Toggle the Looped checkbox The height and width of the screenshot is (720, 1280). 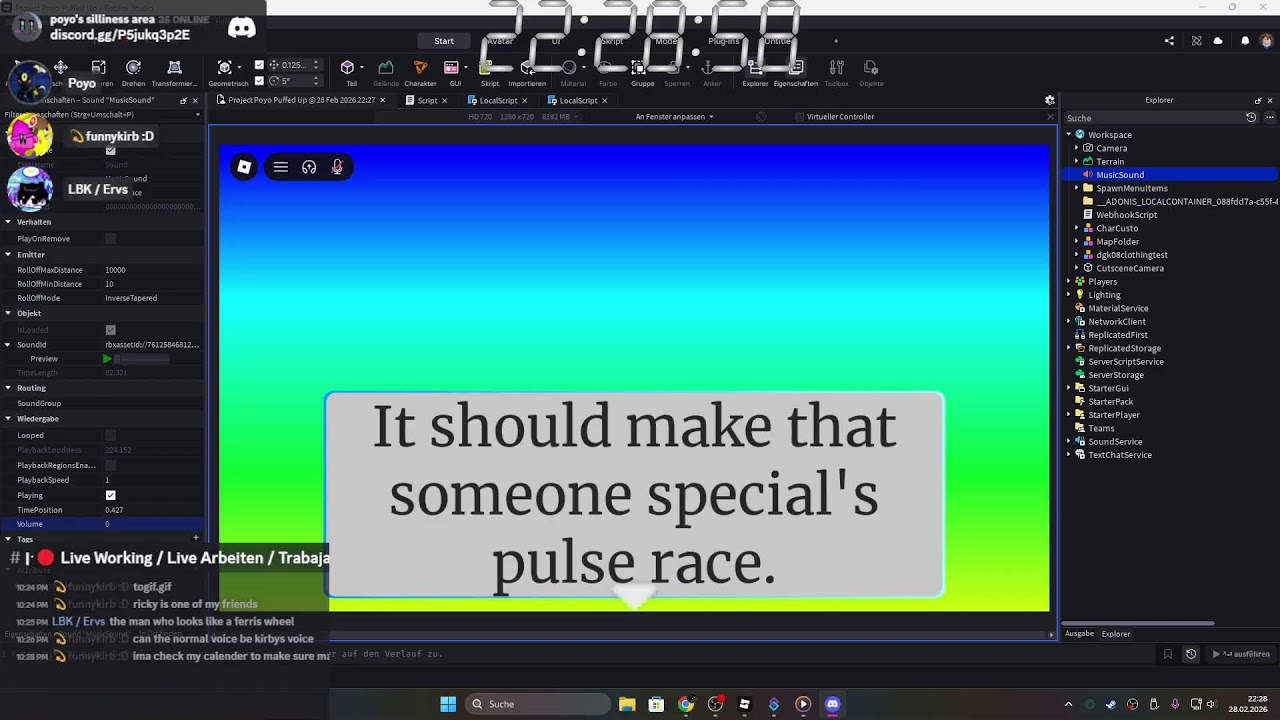point(110,435)
